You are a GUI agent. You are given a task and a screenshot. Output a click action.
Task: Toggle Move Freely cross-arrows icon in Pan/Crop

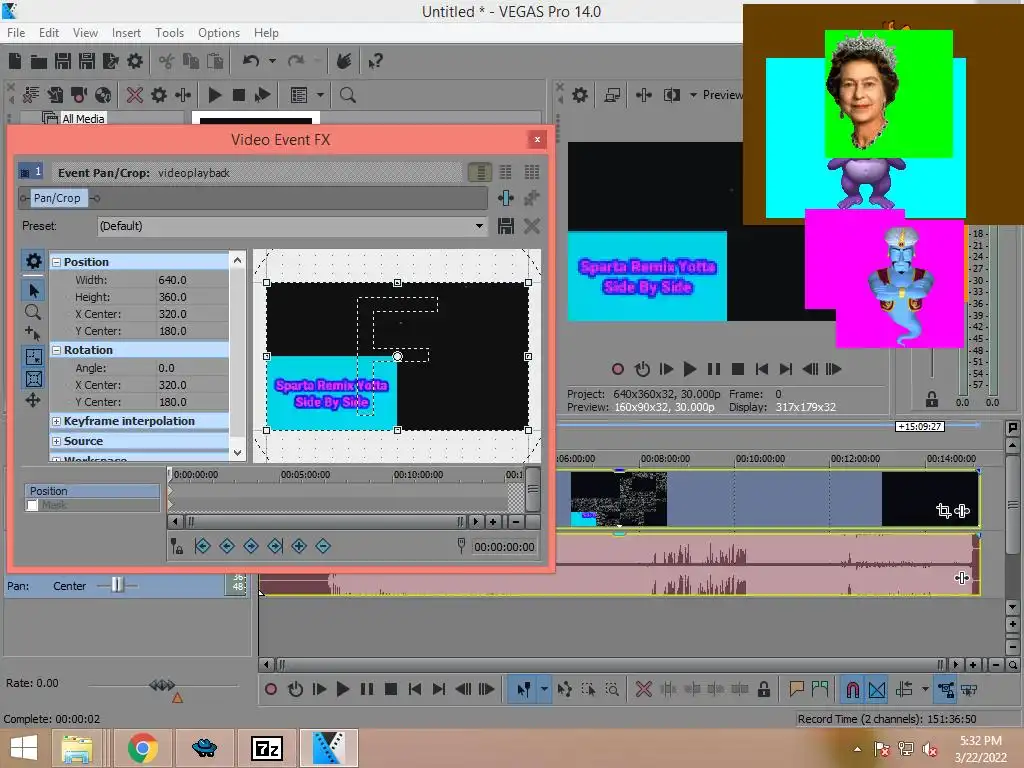tap(33, 400)
